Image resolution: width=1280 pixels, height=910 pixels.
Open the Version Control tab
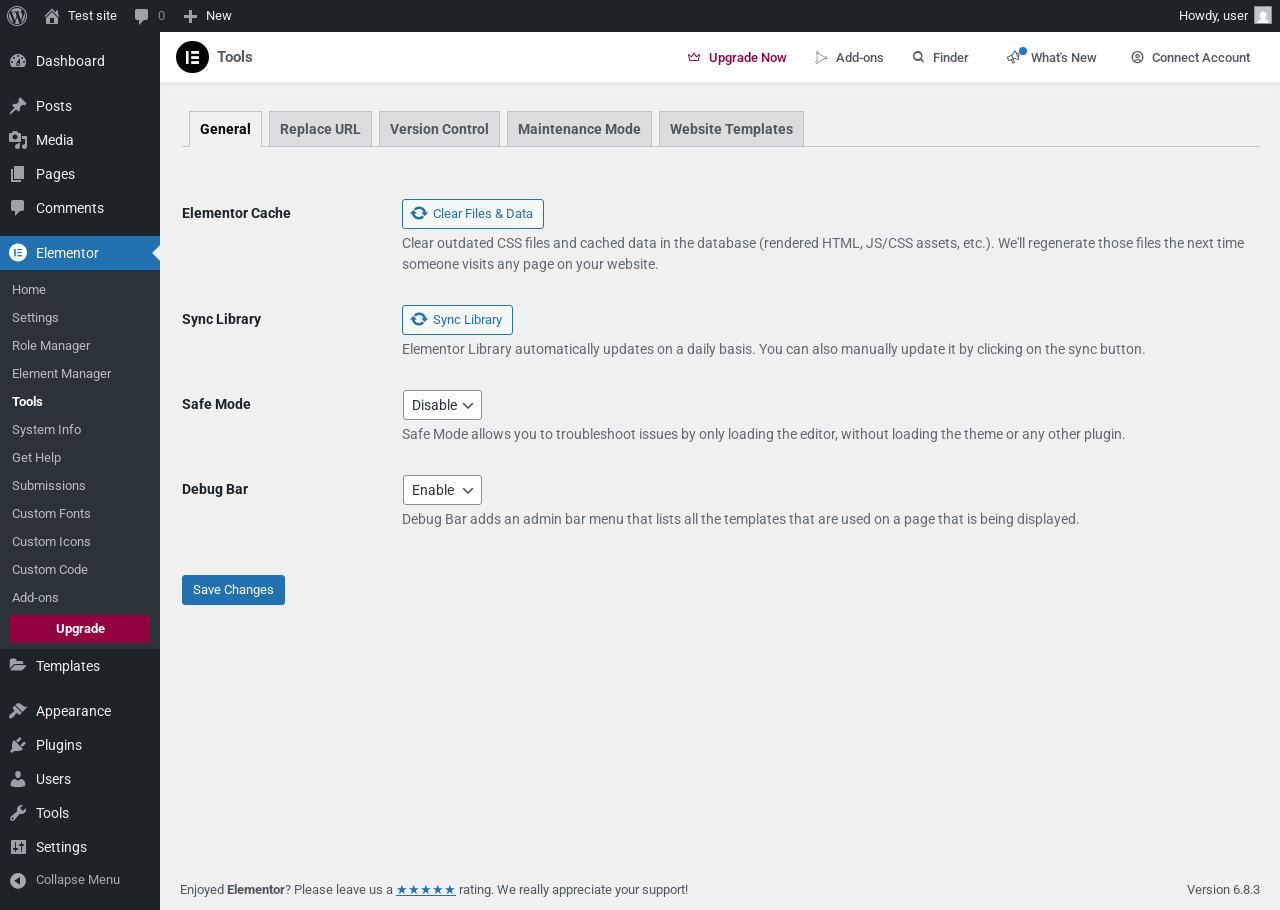(x=439, y=129)
